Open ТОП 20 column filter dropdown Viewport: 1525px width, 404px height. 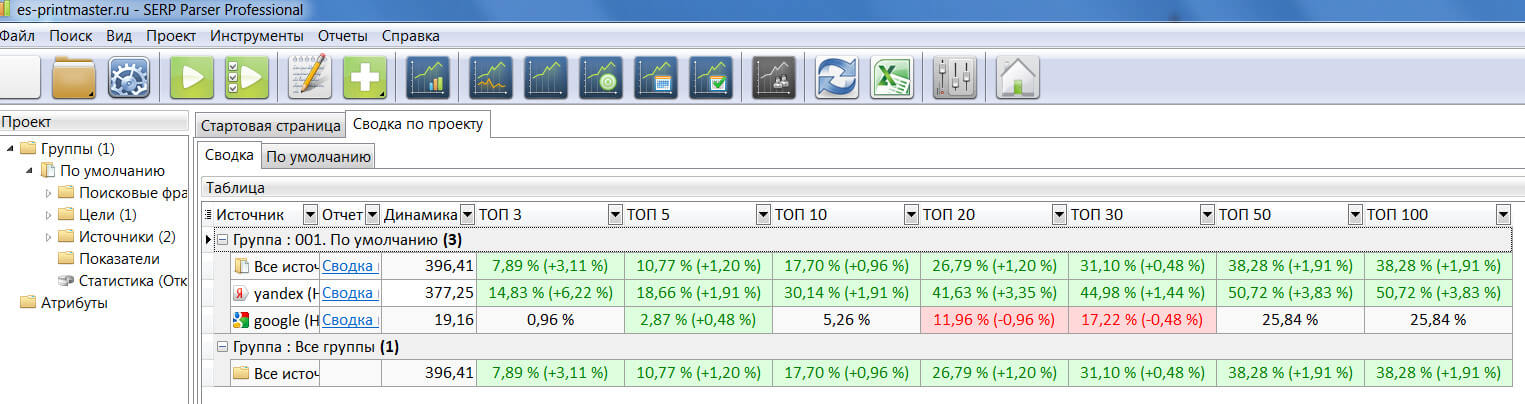click(x=1059, y=215)
